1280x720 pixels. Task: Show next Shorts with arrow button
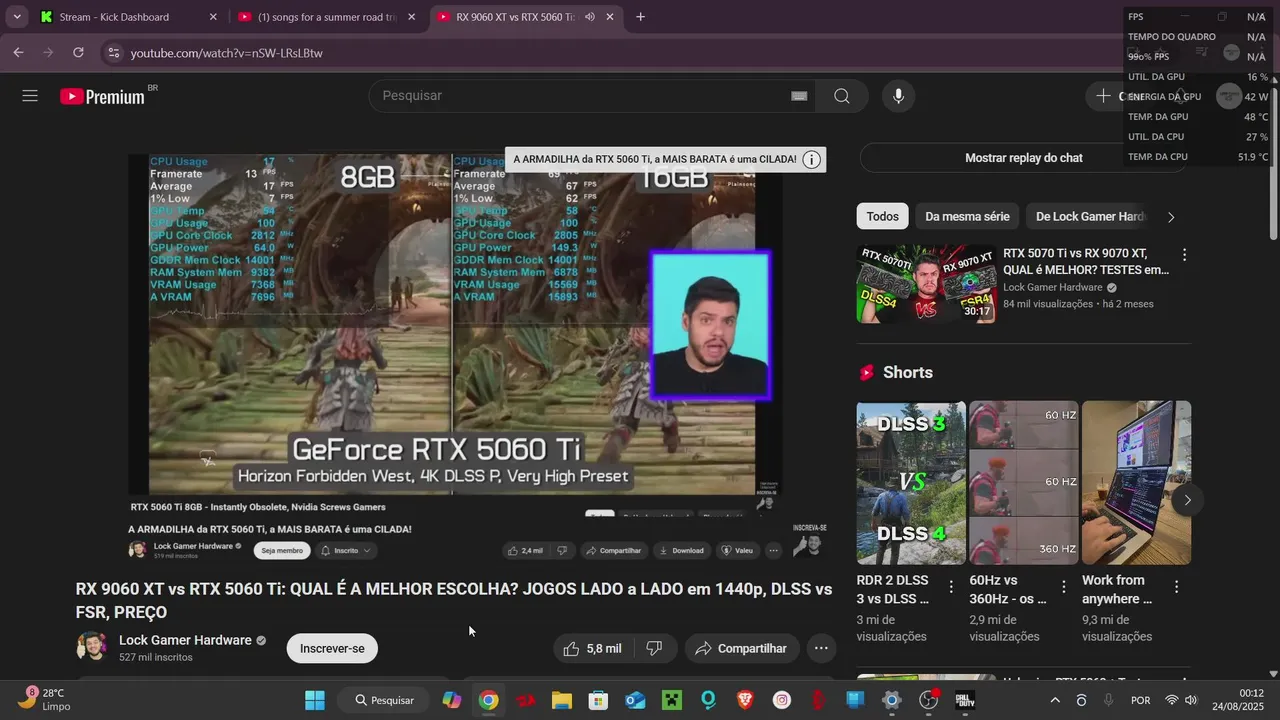pyautogui.click(x=1187, y=500)
